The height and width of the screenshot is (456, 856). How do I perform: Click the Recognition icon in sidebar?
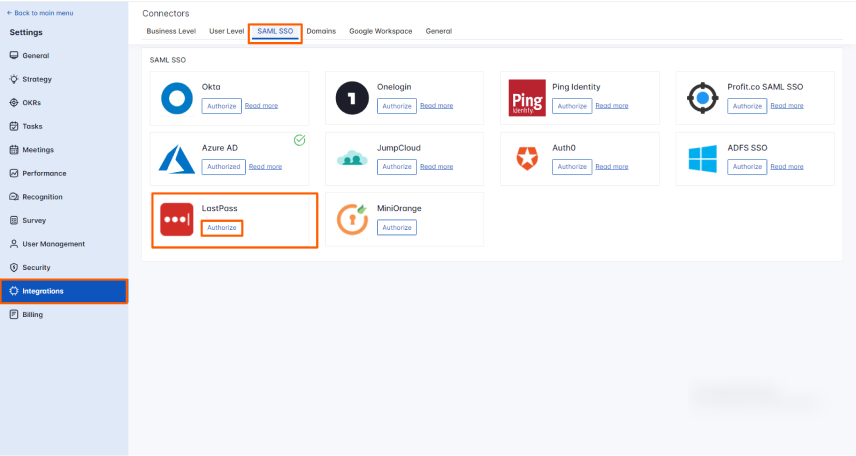point(14,196)
